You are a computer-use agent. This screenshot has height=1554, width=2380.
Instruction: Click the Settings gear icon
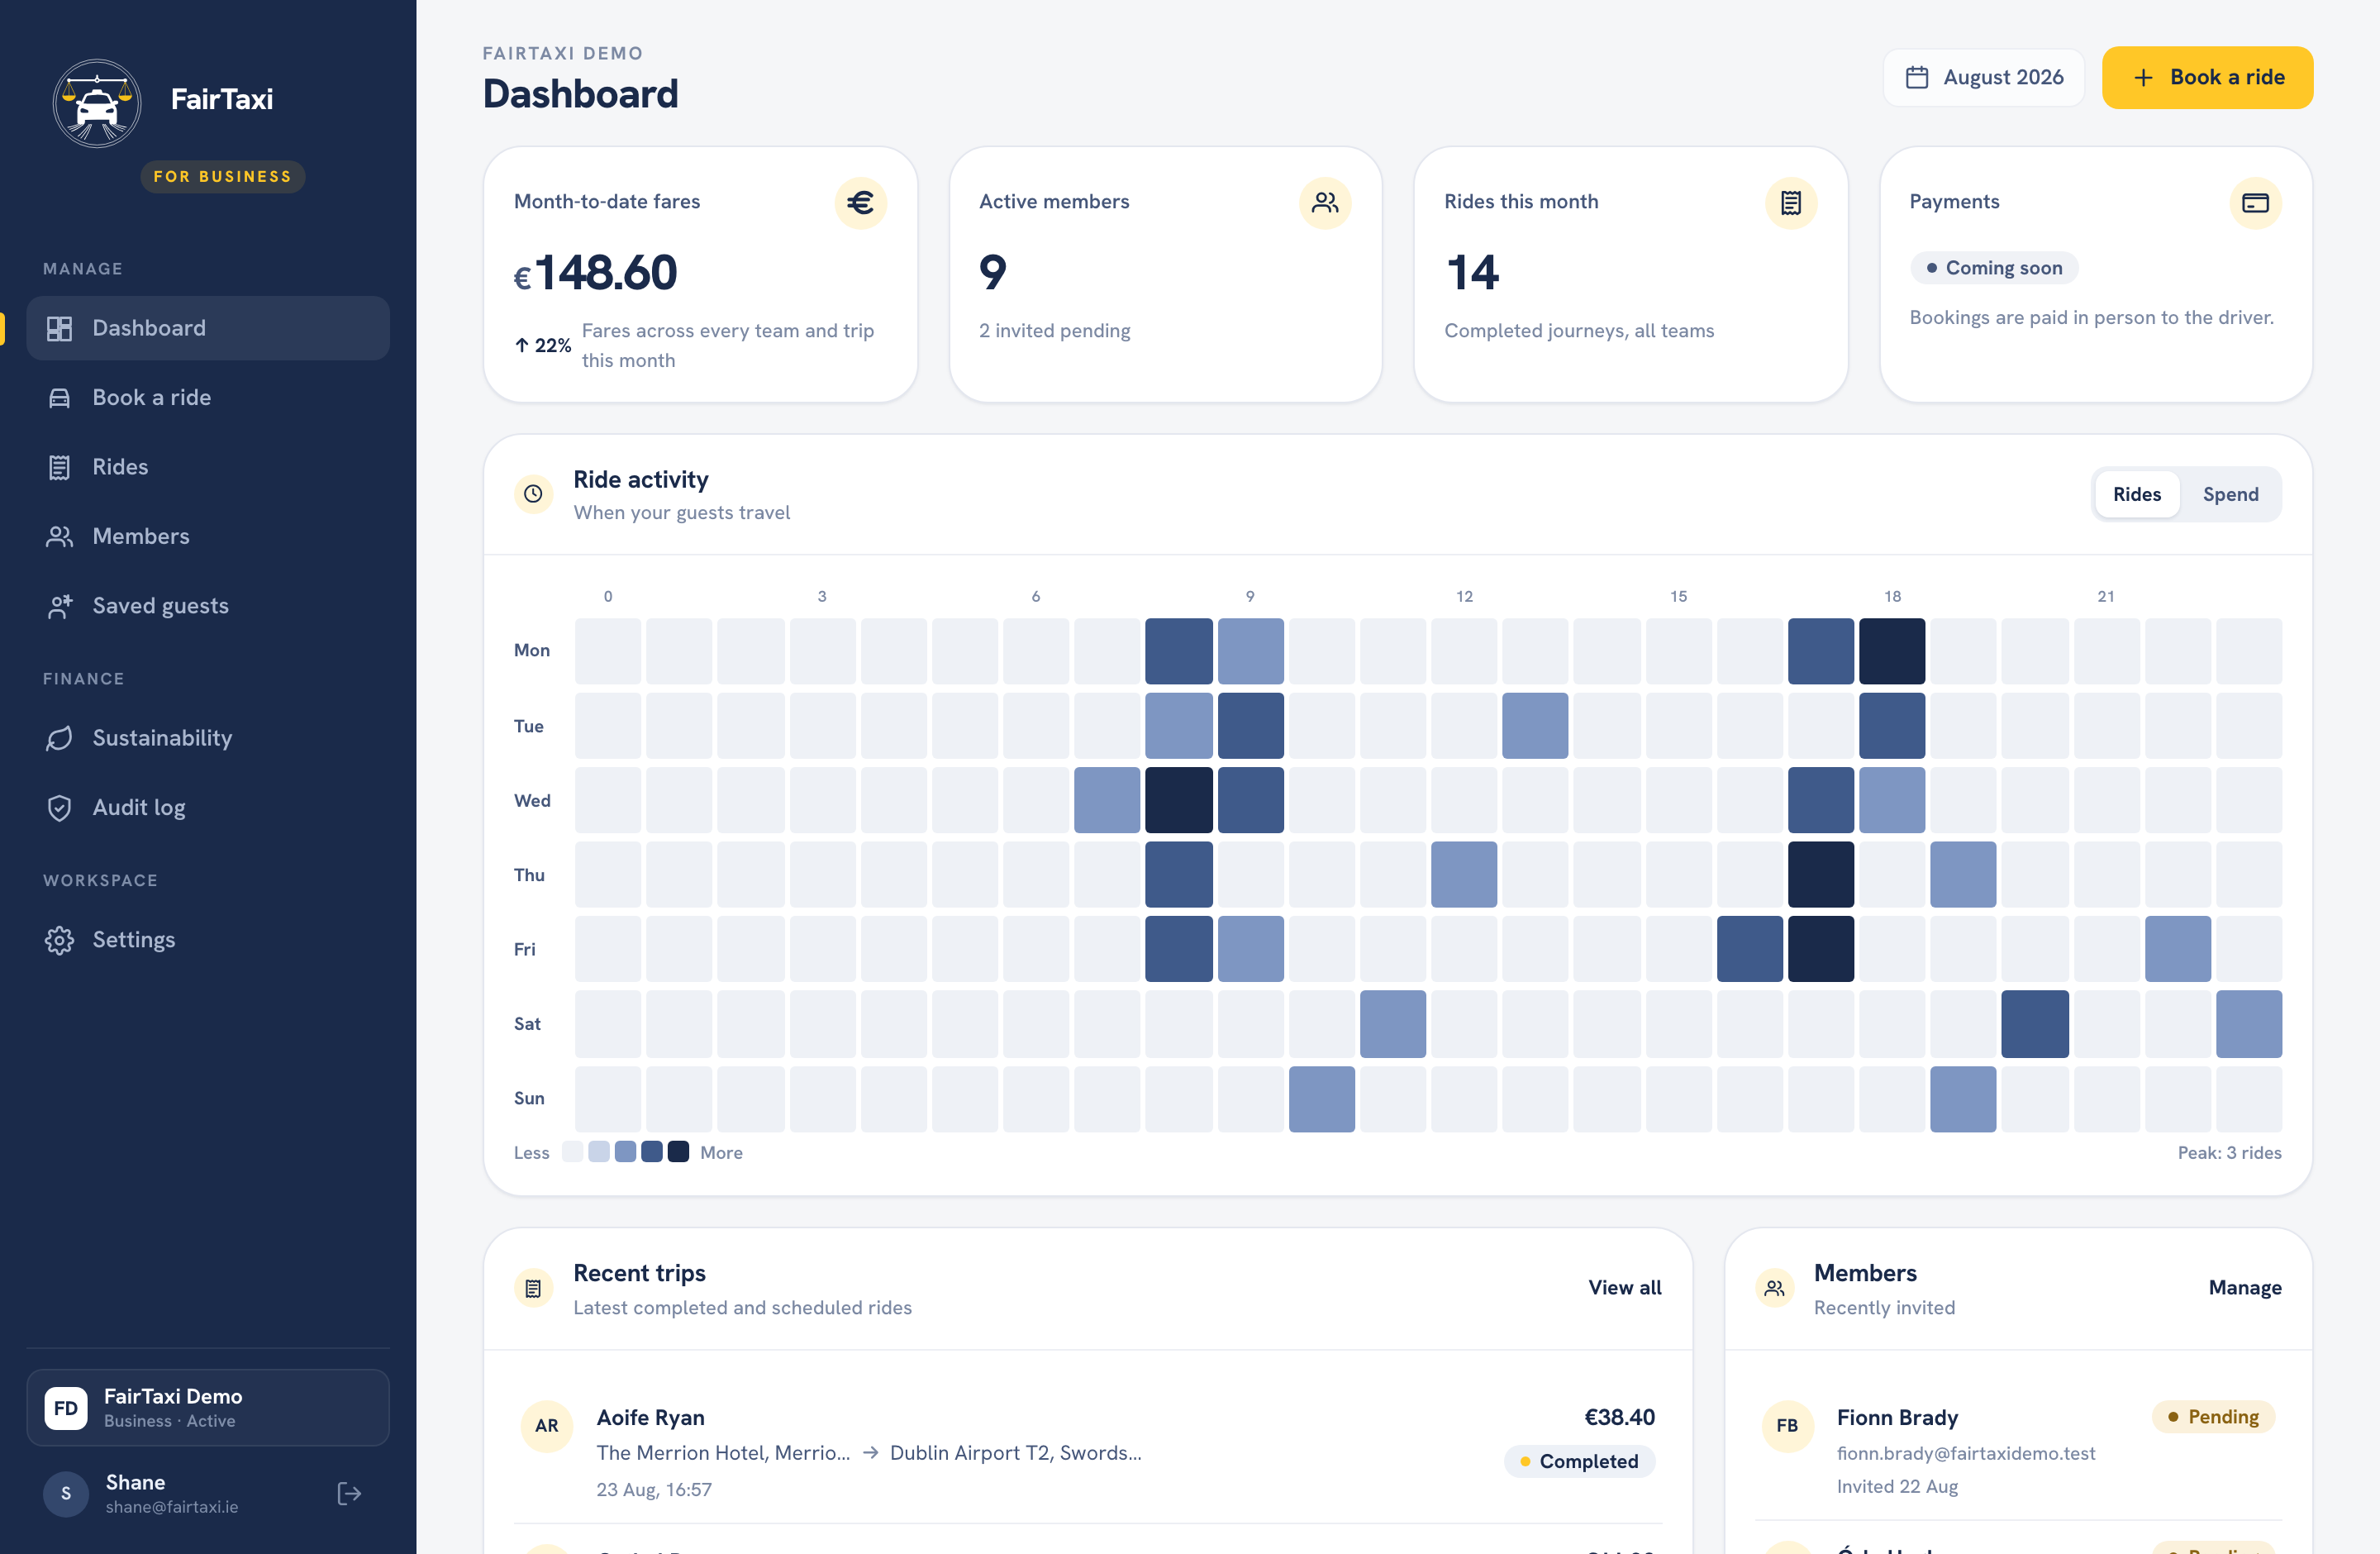60,940
